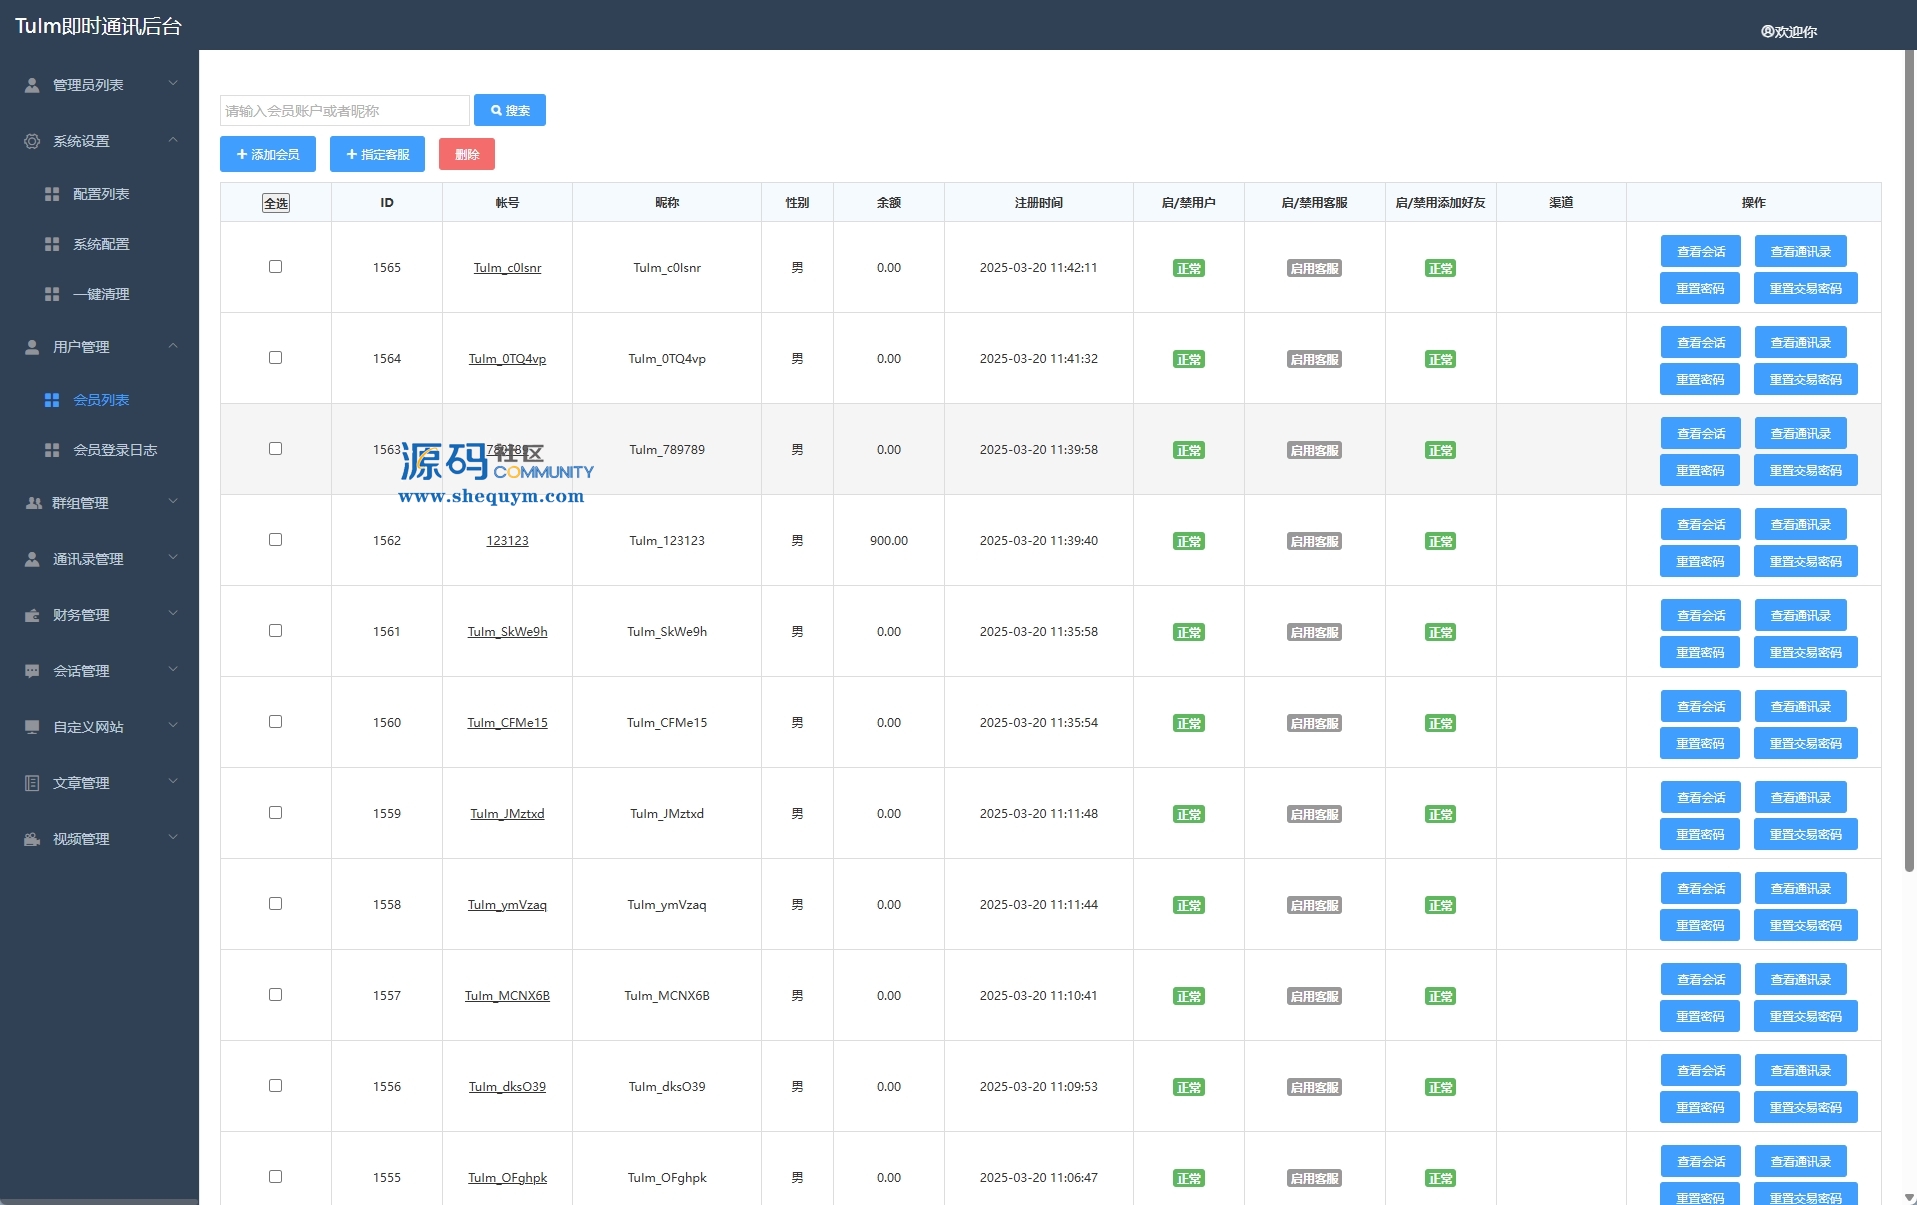Click the video management camera icon
The width and height of the screenshot is (1917, 1205).
(32, 839)
